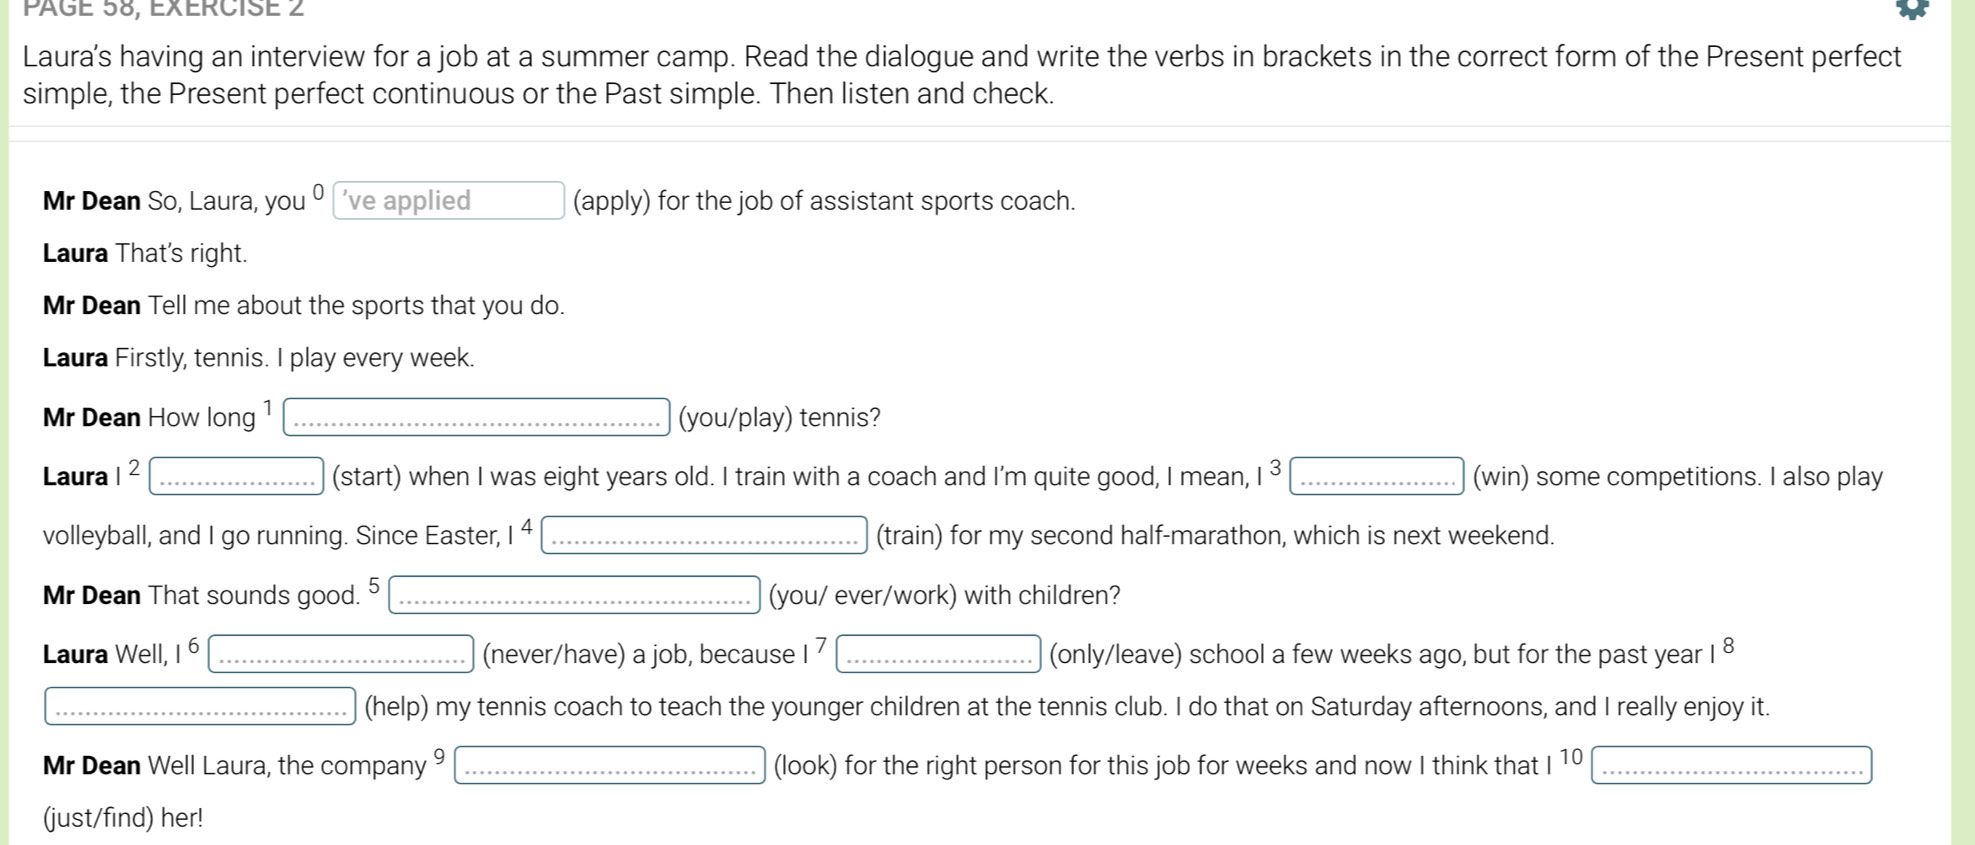Click 'Mr Dean' label before 'That sounds good'
Image resolution: width=1975 pixels, height=845 pixels.
pos(92,596)
